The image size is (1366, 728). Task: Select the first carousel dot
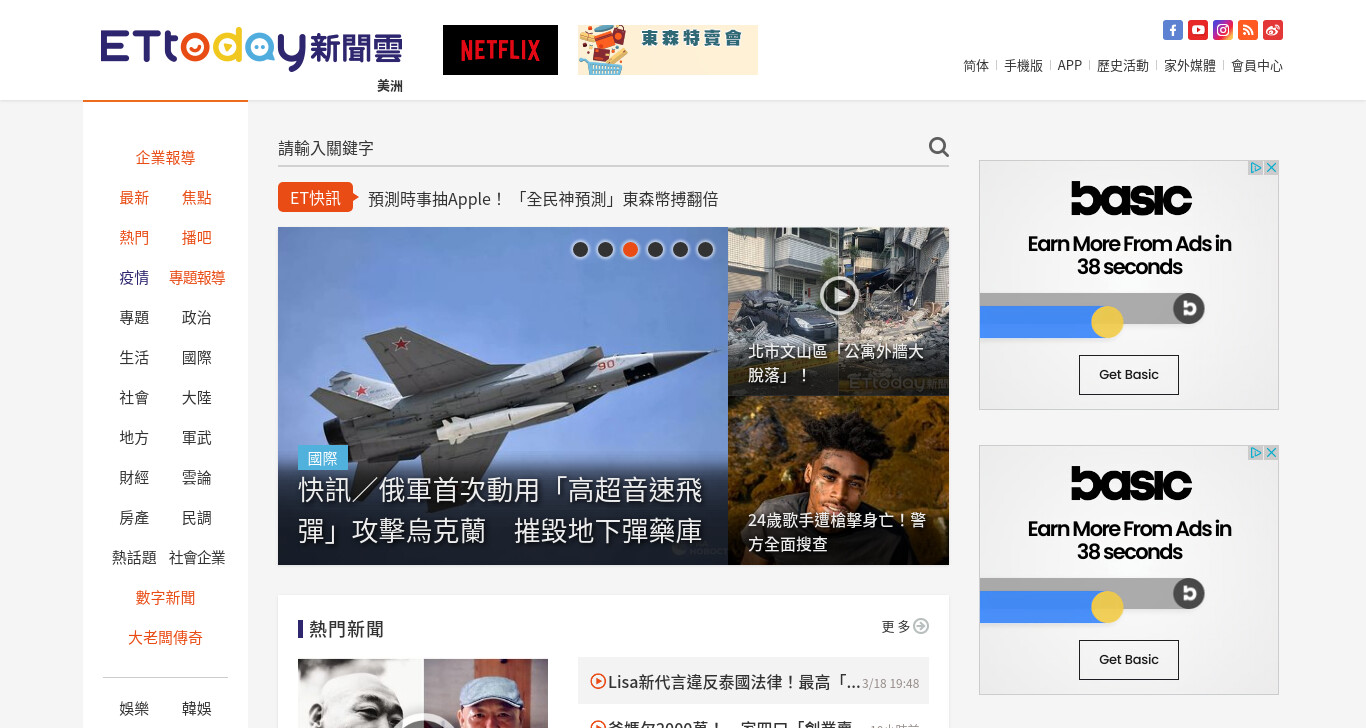(x=580, y=249)
